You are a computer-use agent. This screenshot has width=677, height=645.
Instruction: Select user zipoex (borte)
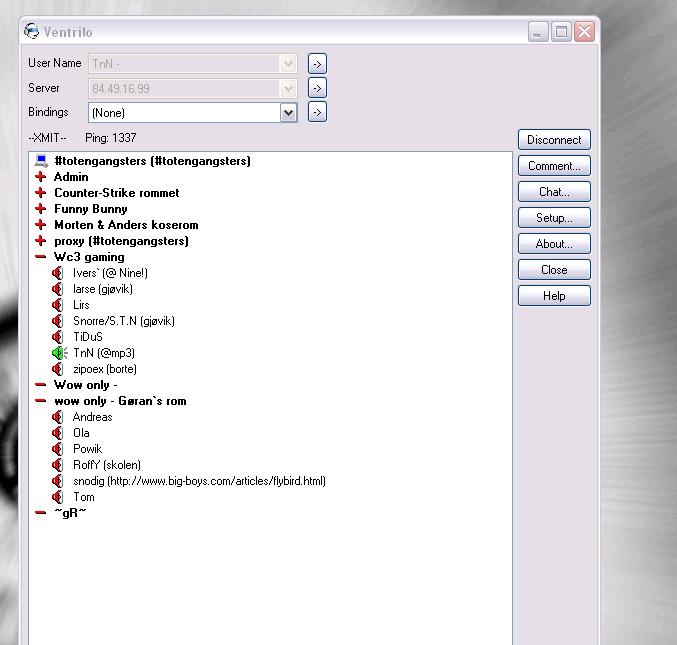(x=105, y=369)
